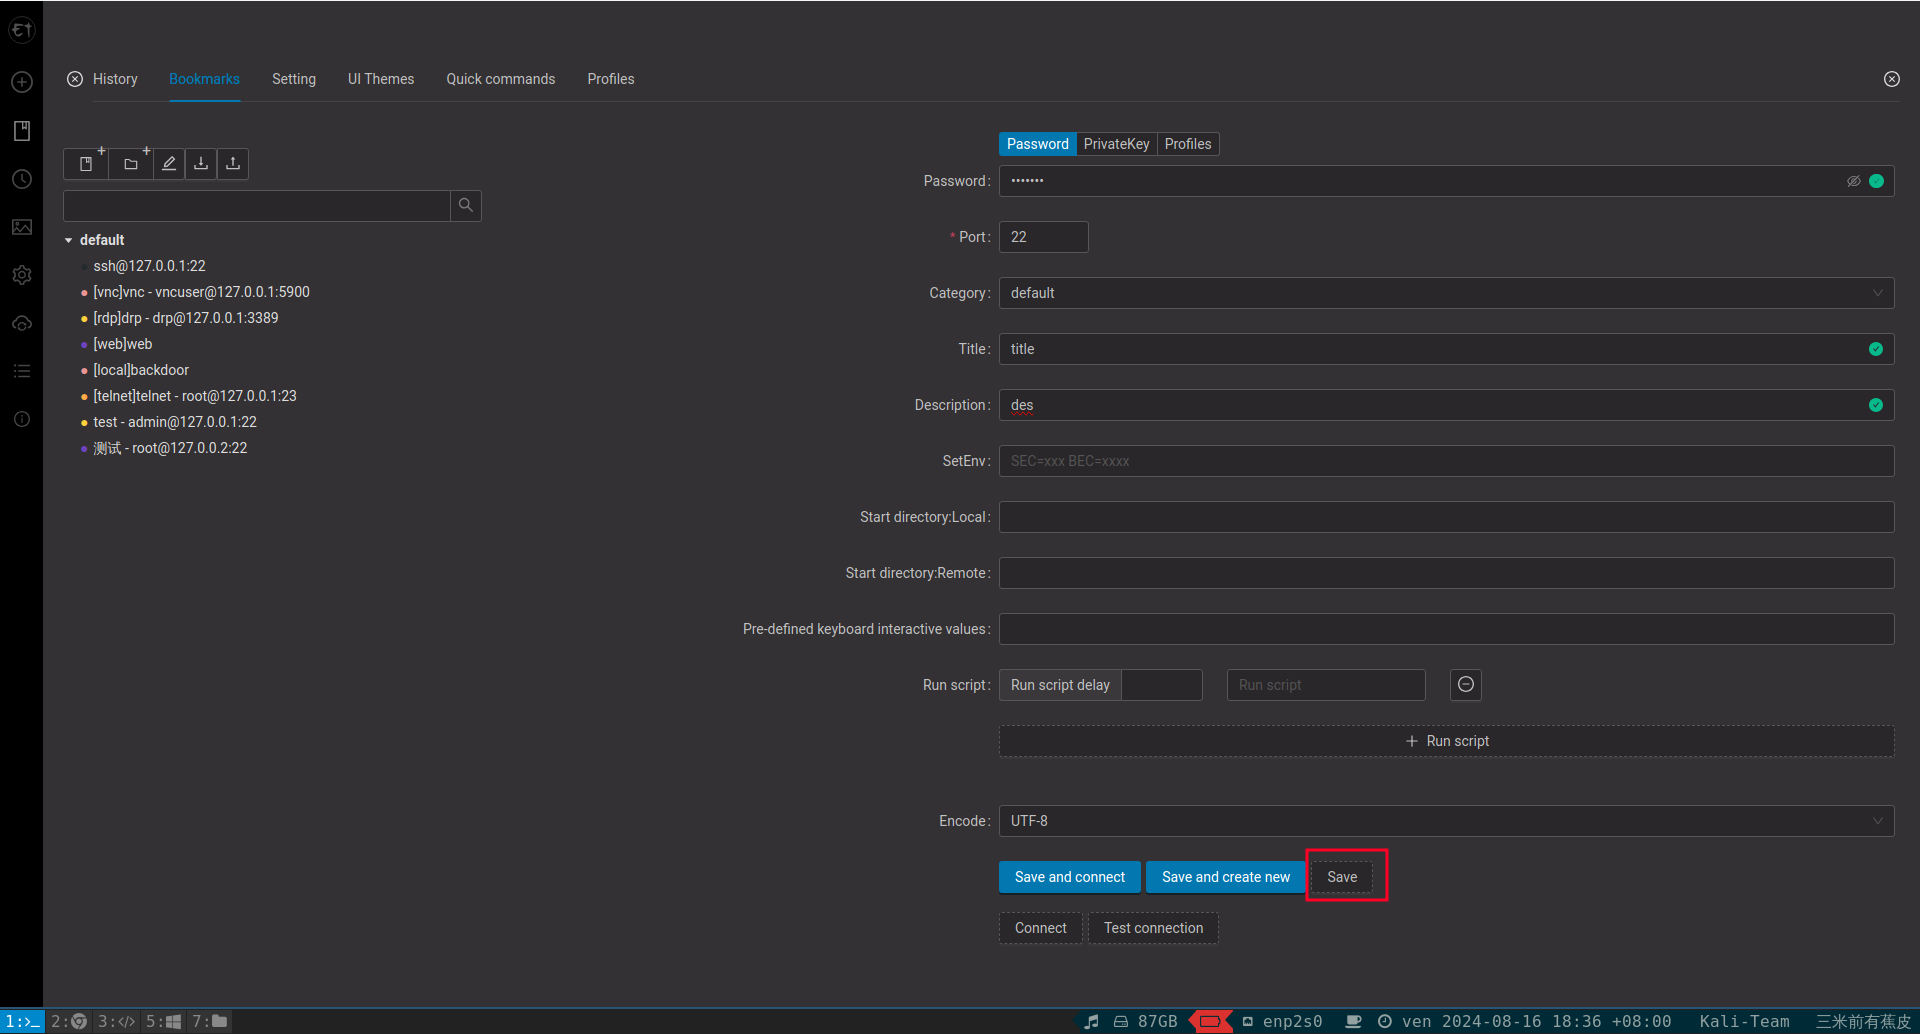The width and height of the screenshot is (1920, 1034).
Task: Open the Encode UTF-8 dropdown
Action: point(1446,821)
